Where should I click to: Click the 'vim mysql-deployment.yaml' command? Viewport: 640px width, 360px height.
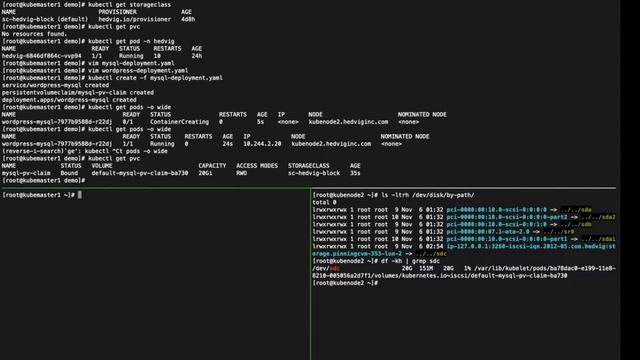tap(131, 63)
